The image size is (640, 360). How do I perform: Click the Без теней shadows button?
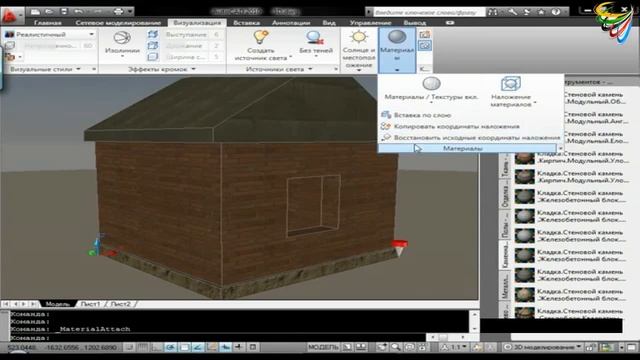pyautogui.click(x=316, y=43)
